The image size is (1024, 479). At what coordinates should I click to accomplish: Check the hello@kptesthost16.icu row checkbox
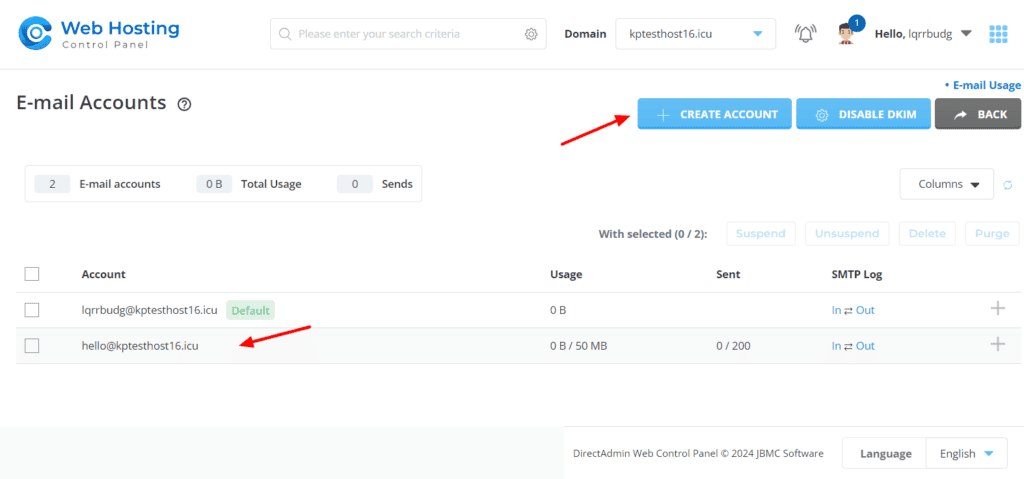[32, 346]
